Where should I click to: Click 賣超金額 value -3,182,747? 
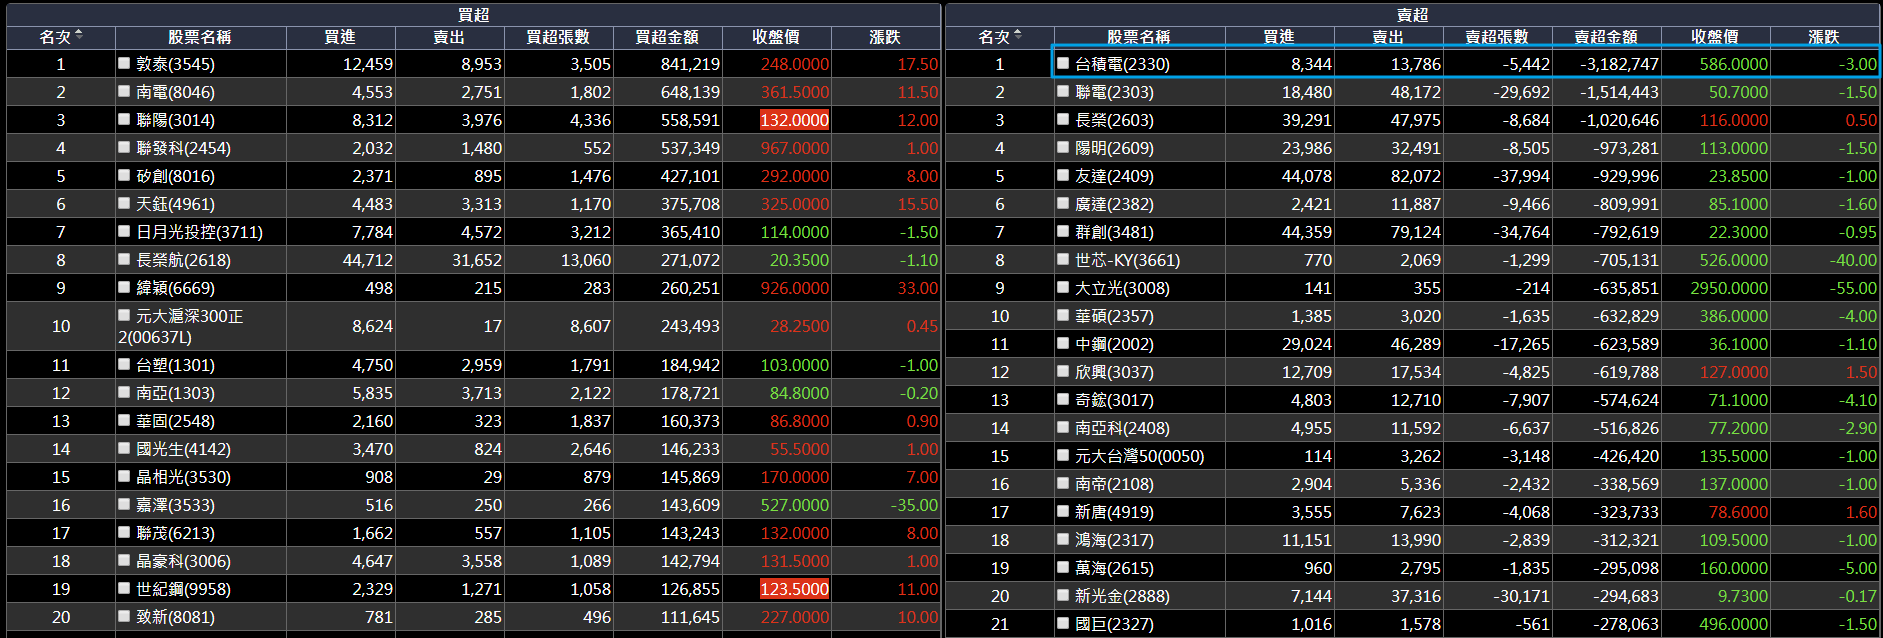(x=1619, y=64)
